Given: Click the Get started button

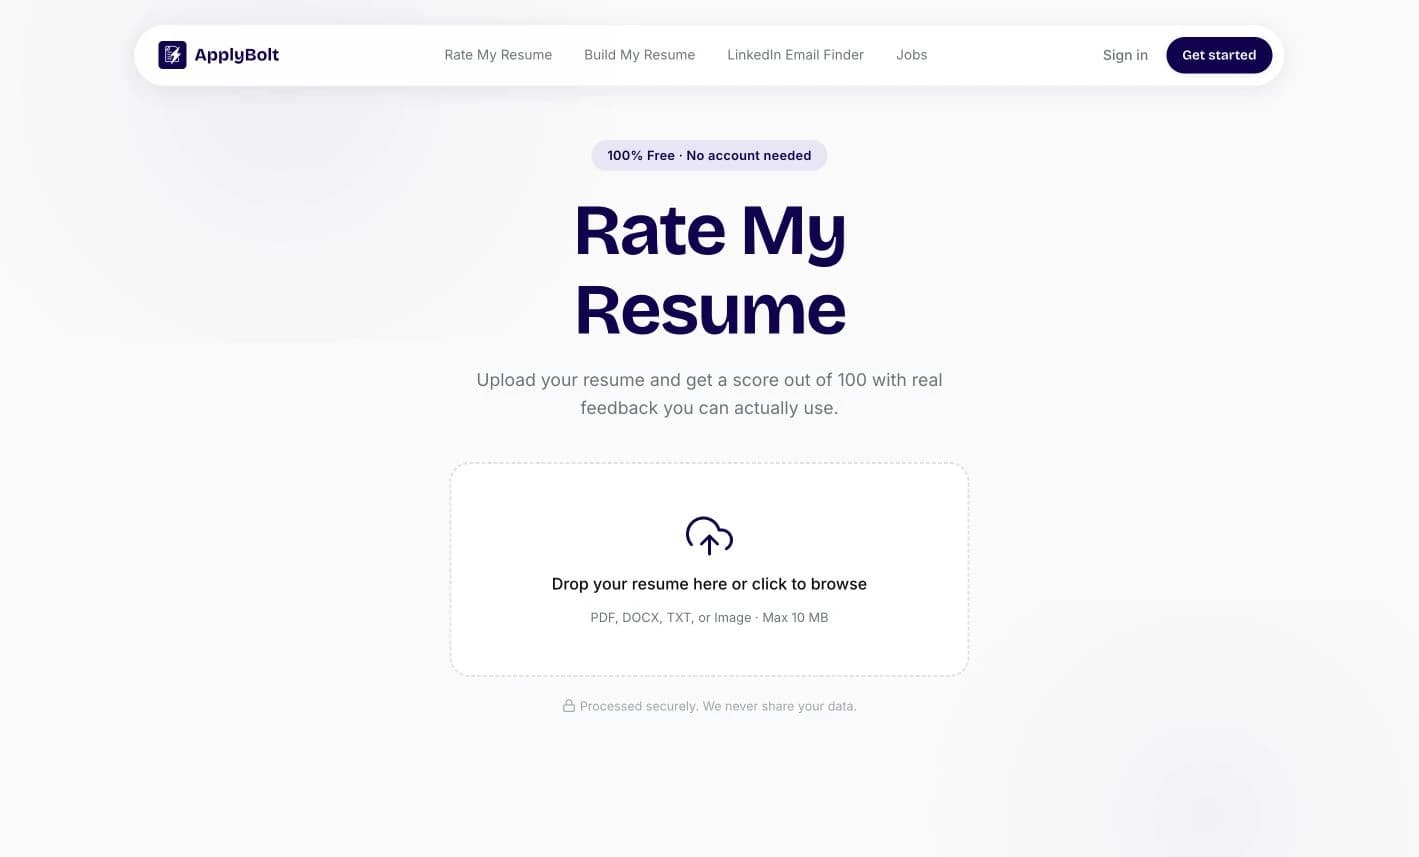Looking at the screenshot, I should tap(1219, 55).
